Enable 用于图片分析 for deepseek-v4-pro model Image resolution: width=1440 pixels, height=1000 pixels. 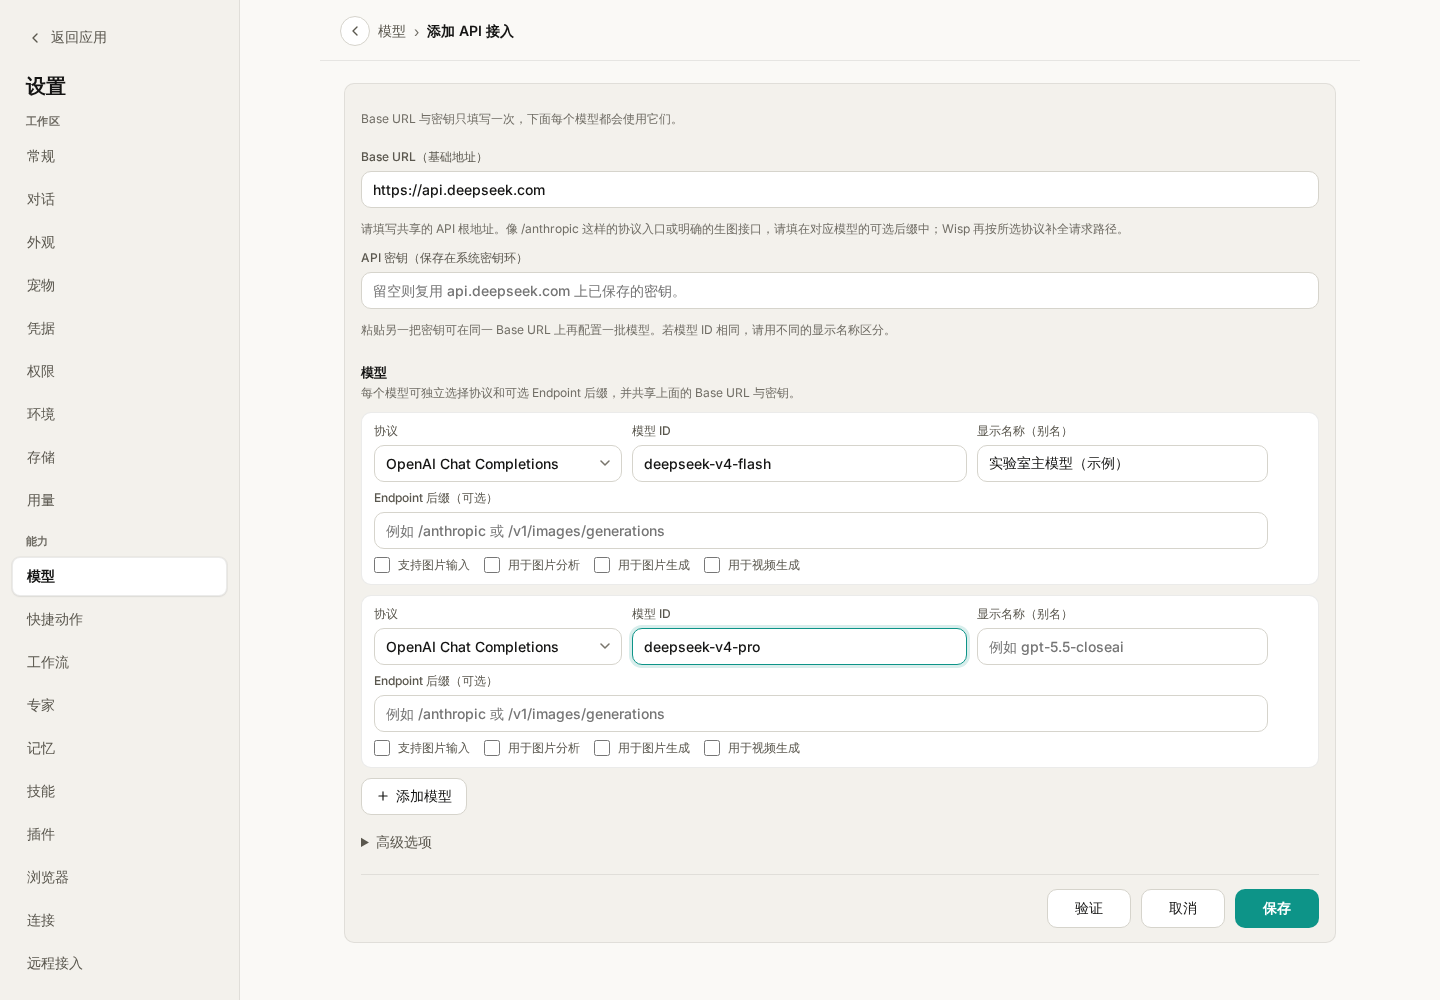(x=492, y=748)
